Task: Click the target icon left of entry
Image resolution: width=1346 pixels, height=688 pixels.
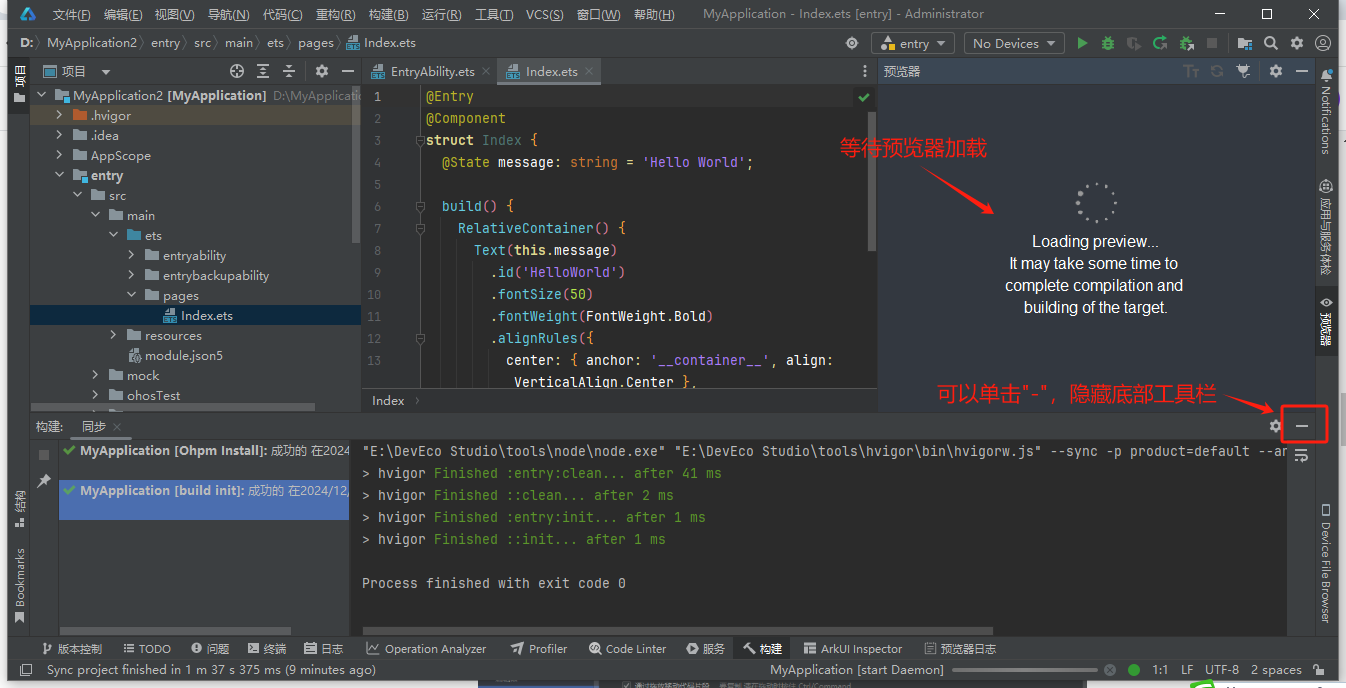Action: click(852, 43)
